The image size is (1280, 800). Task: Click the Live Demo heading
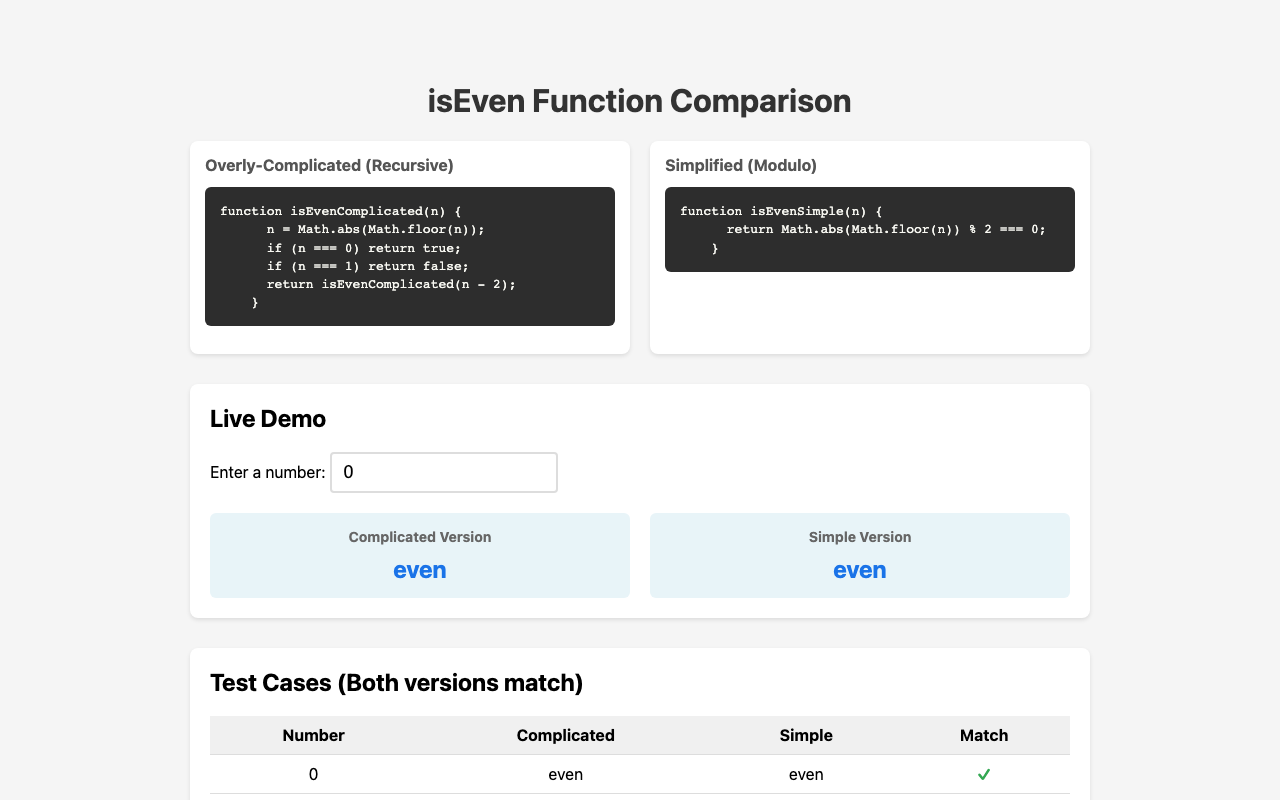point(268,419)
